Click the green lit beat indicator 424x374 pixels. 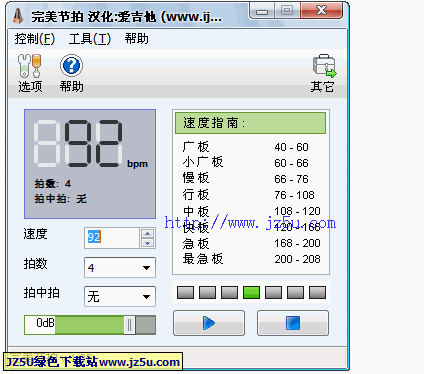tap(251, 292)
